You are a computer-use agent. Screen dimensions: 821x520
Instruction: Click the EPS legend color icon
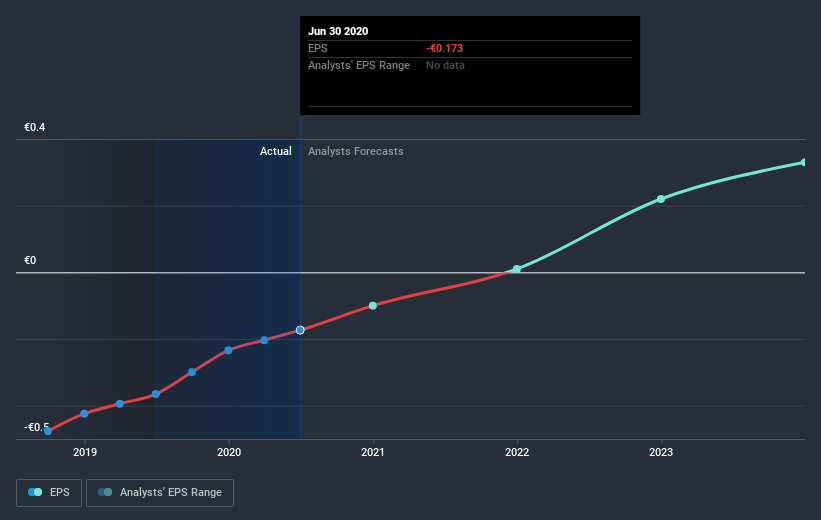35,492
